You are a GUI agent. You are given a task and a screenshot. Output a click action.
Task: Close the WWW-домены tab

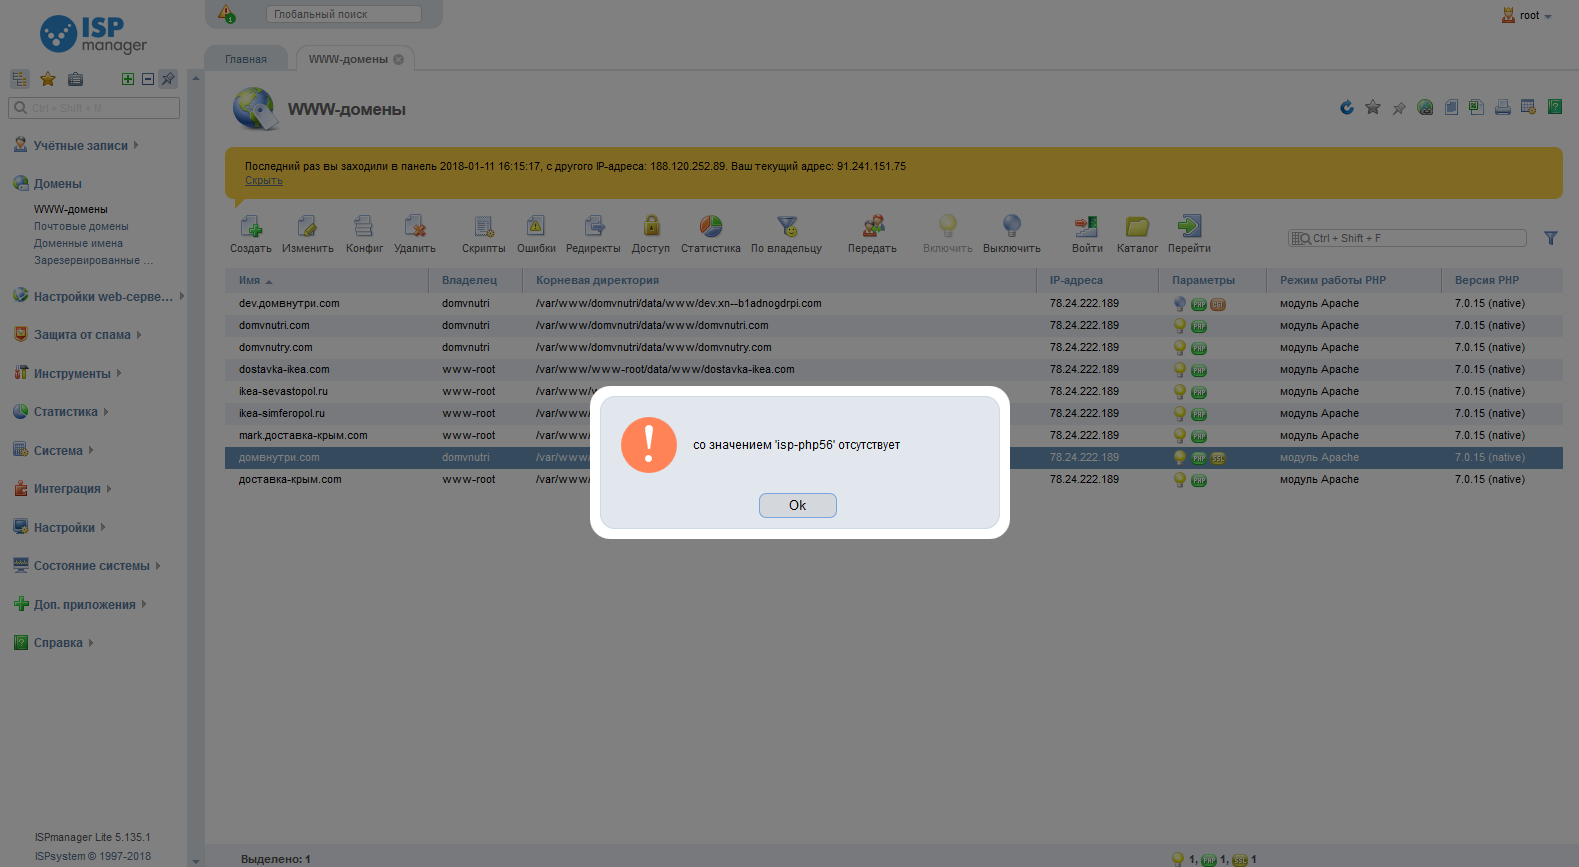tap(398, 59)
